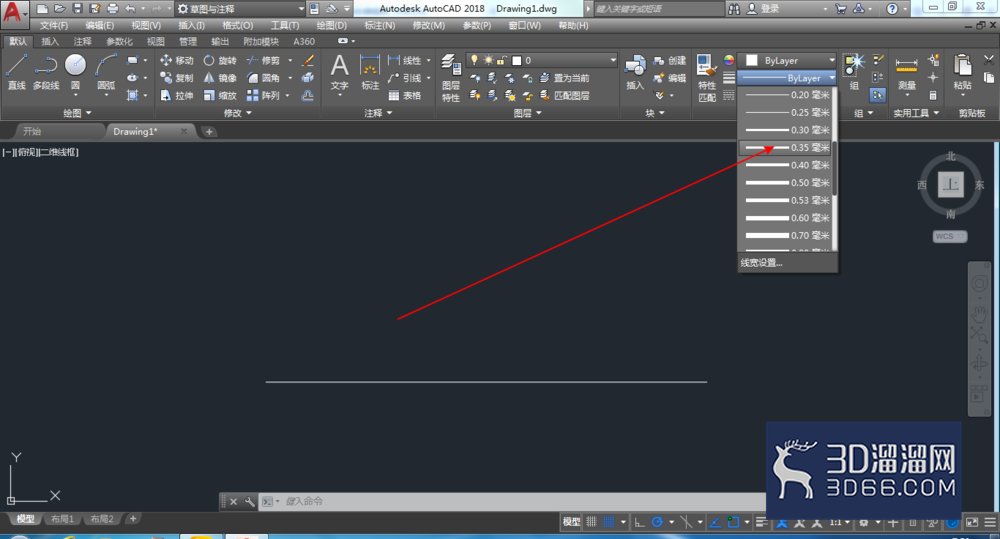Open 线宽设置... lineweight settings
The height and width of the screenshot is (539, 1000).
point(761,263)
